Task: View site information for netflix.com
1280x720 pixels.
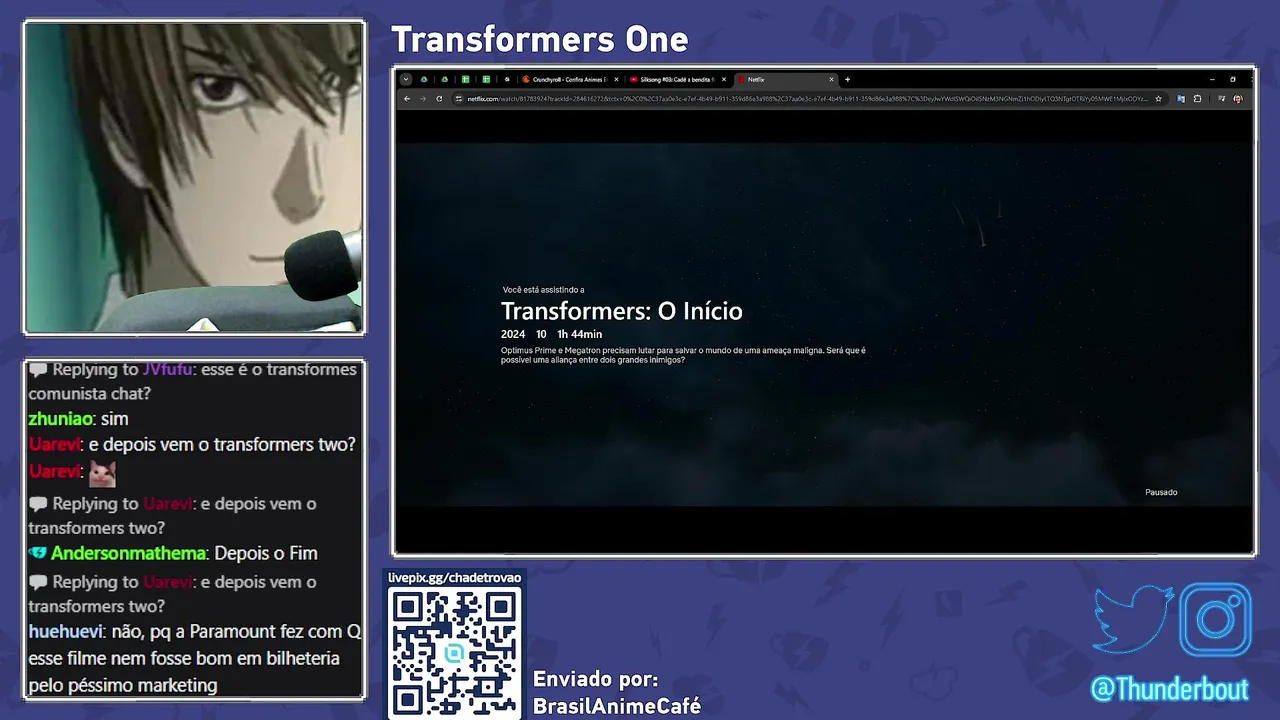Action: (458, 99)
